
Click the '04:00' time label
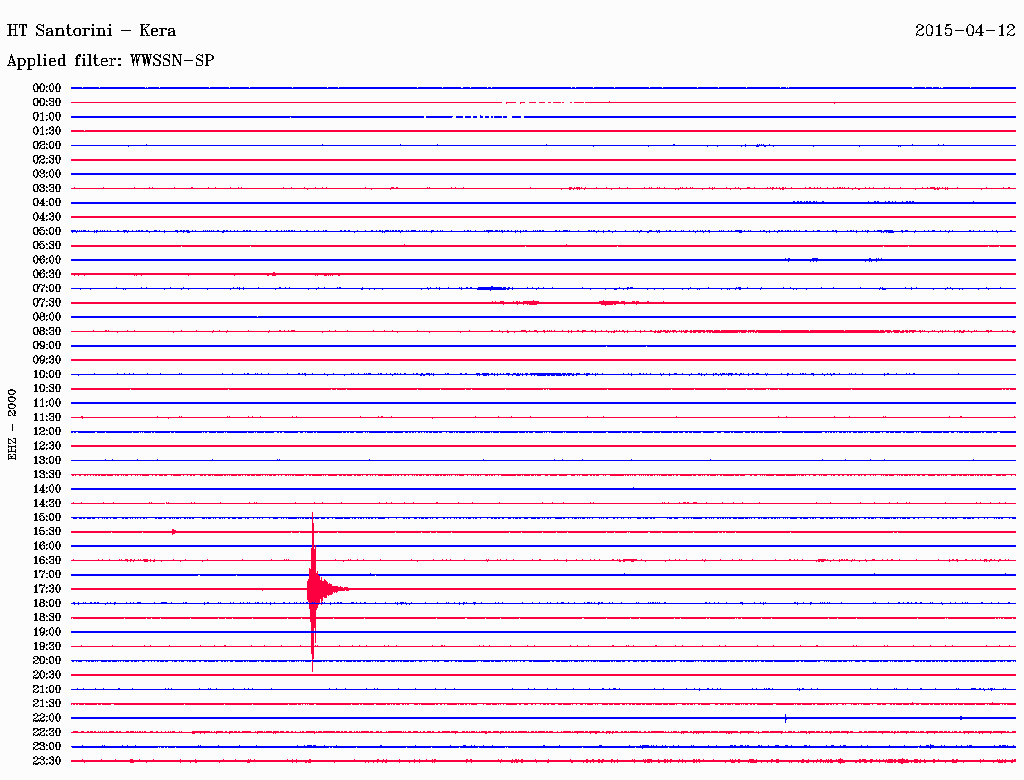pyautogui.click(x=47, y=203)
